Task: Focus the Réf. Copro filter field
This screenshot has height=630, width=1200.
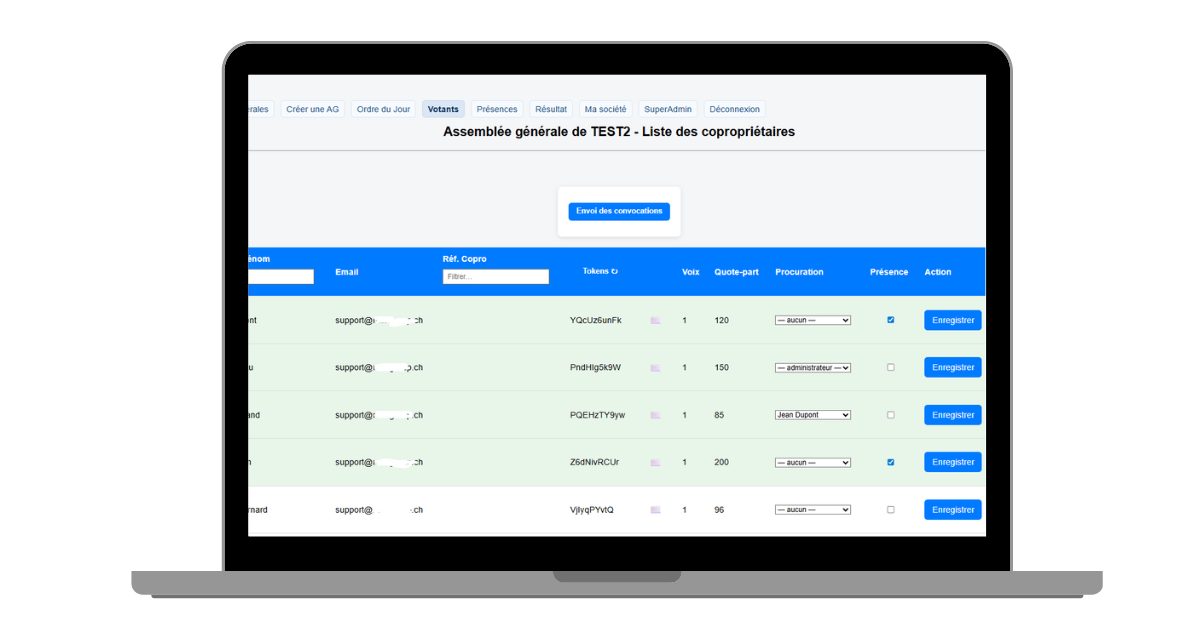Action: (496, 277)
